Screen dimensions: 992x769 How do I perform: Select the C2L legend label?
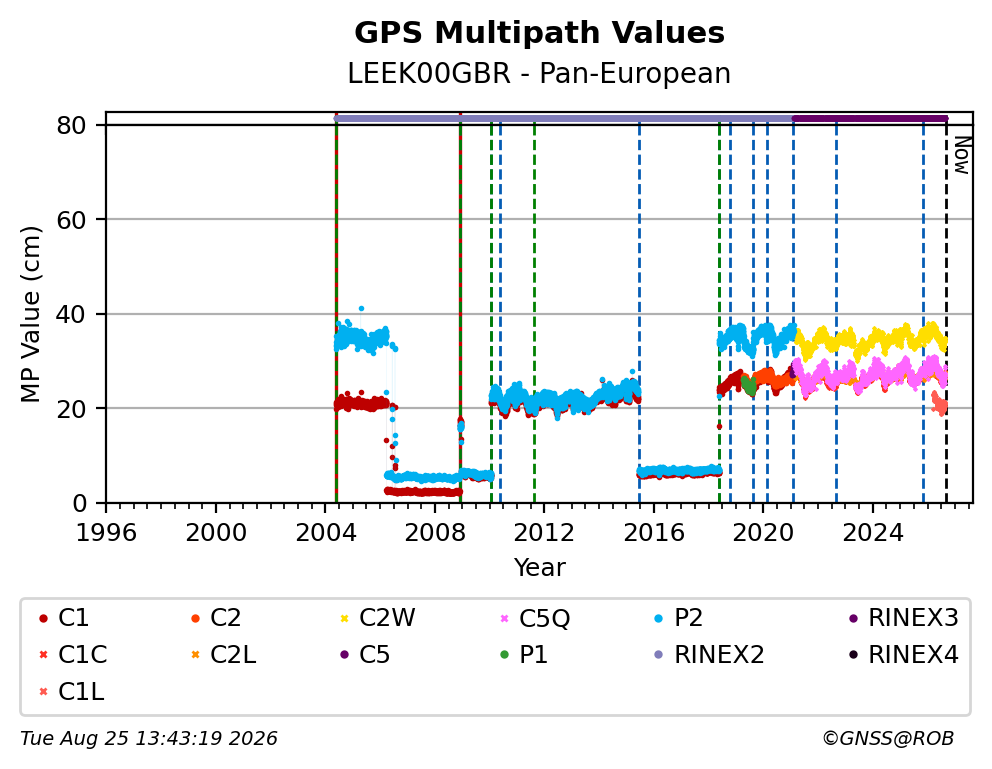point(233,655)
